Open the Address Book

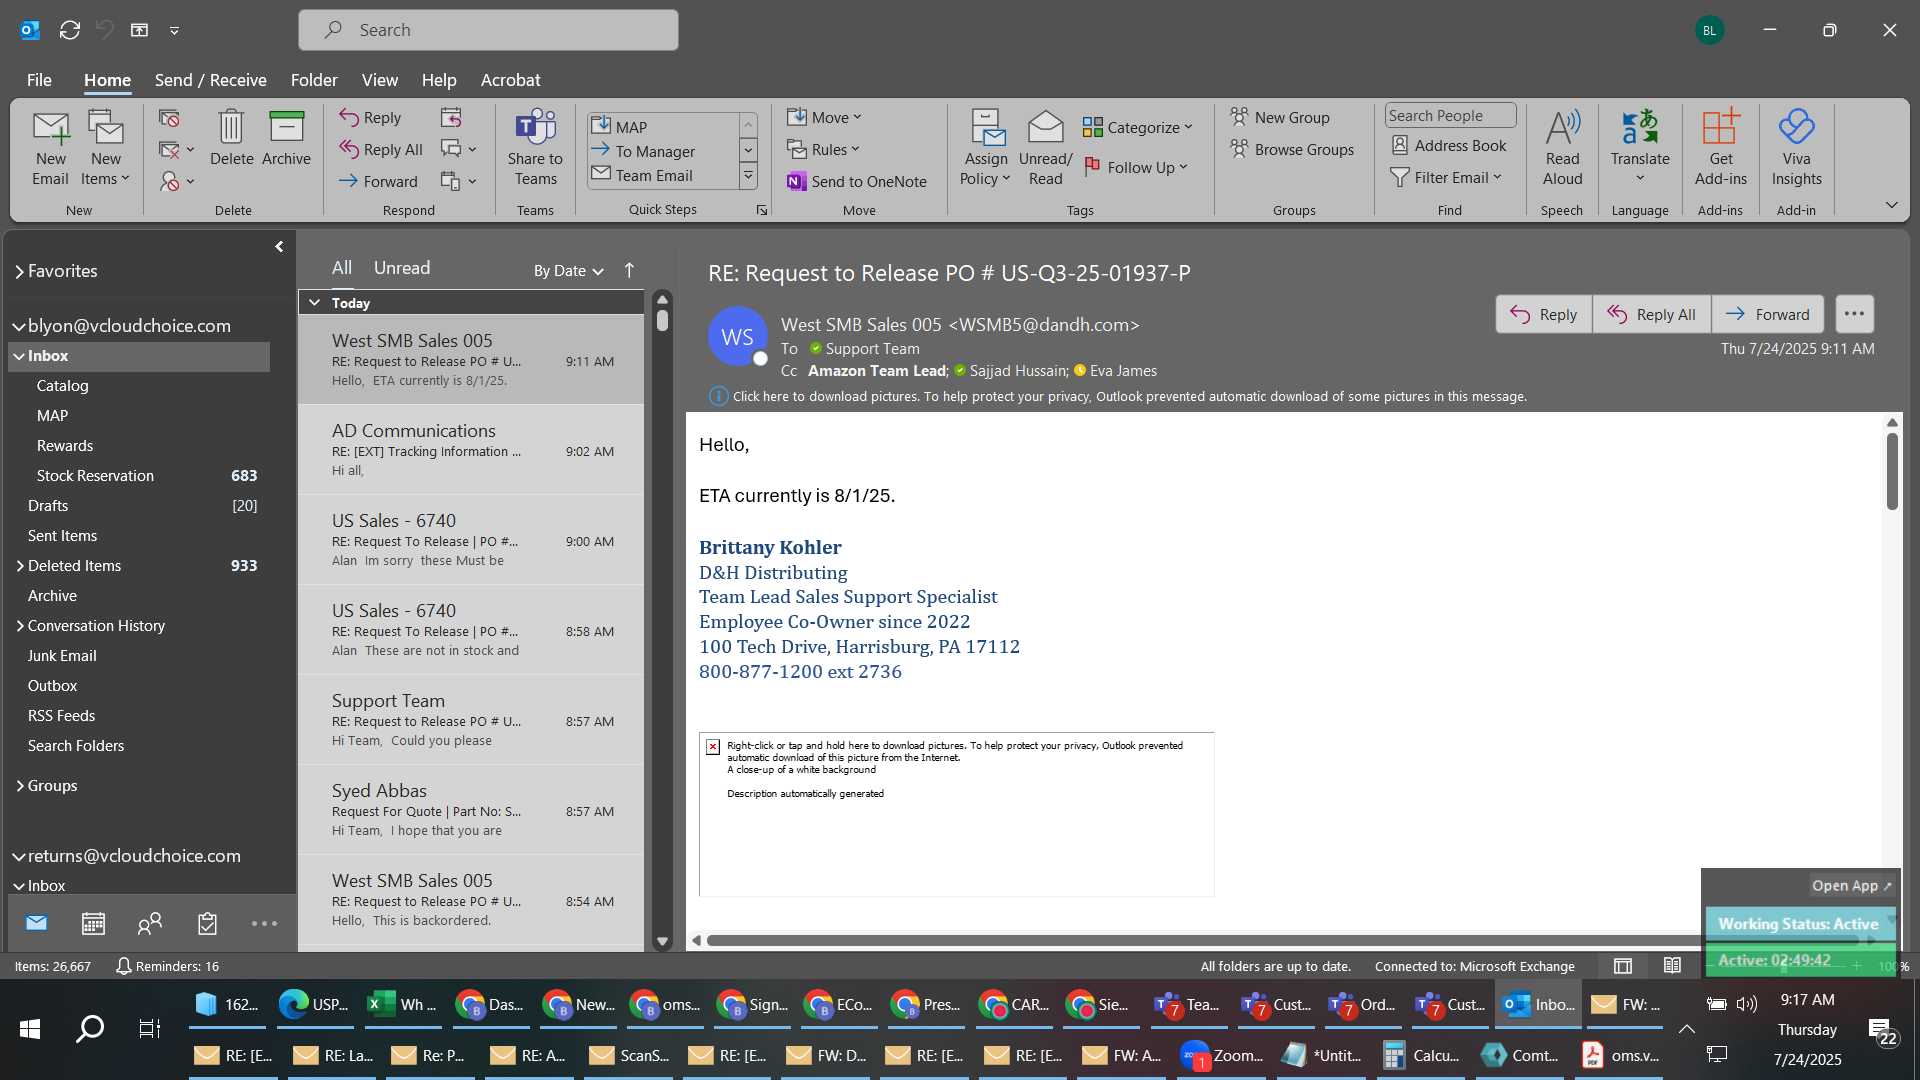click(1448, 146)
